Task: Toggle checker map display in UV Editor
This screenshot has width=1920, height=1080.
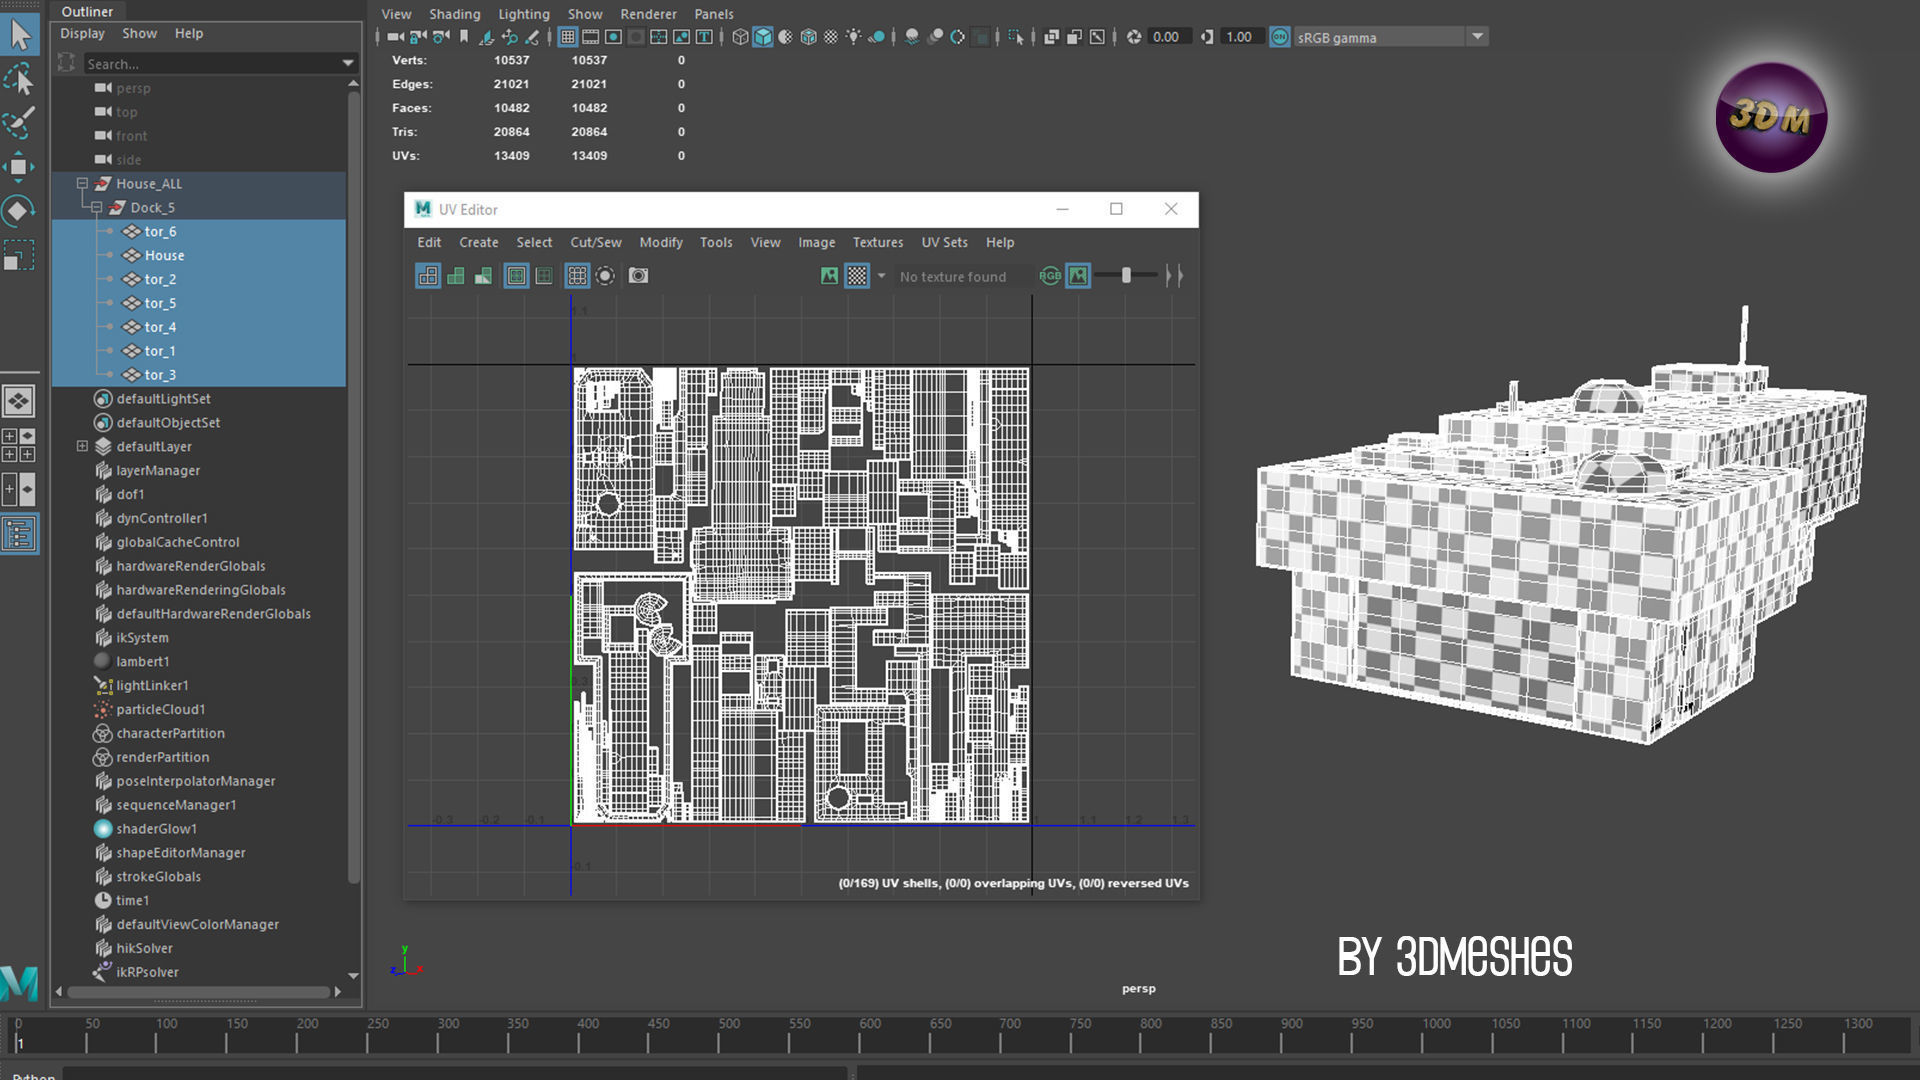Action: [x=857, y=276]
